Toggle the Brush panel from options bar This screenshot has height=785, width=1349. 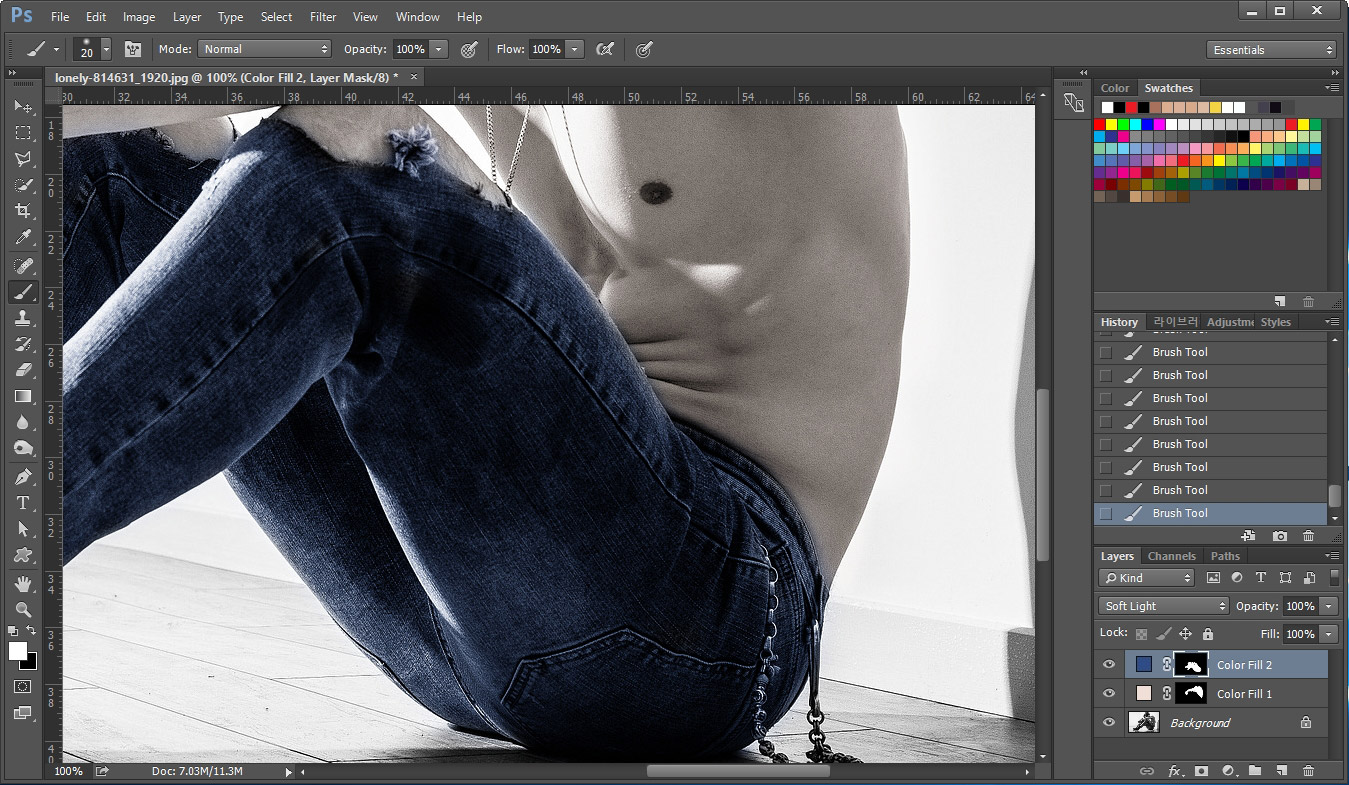tap(132, 49)
